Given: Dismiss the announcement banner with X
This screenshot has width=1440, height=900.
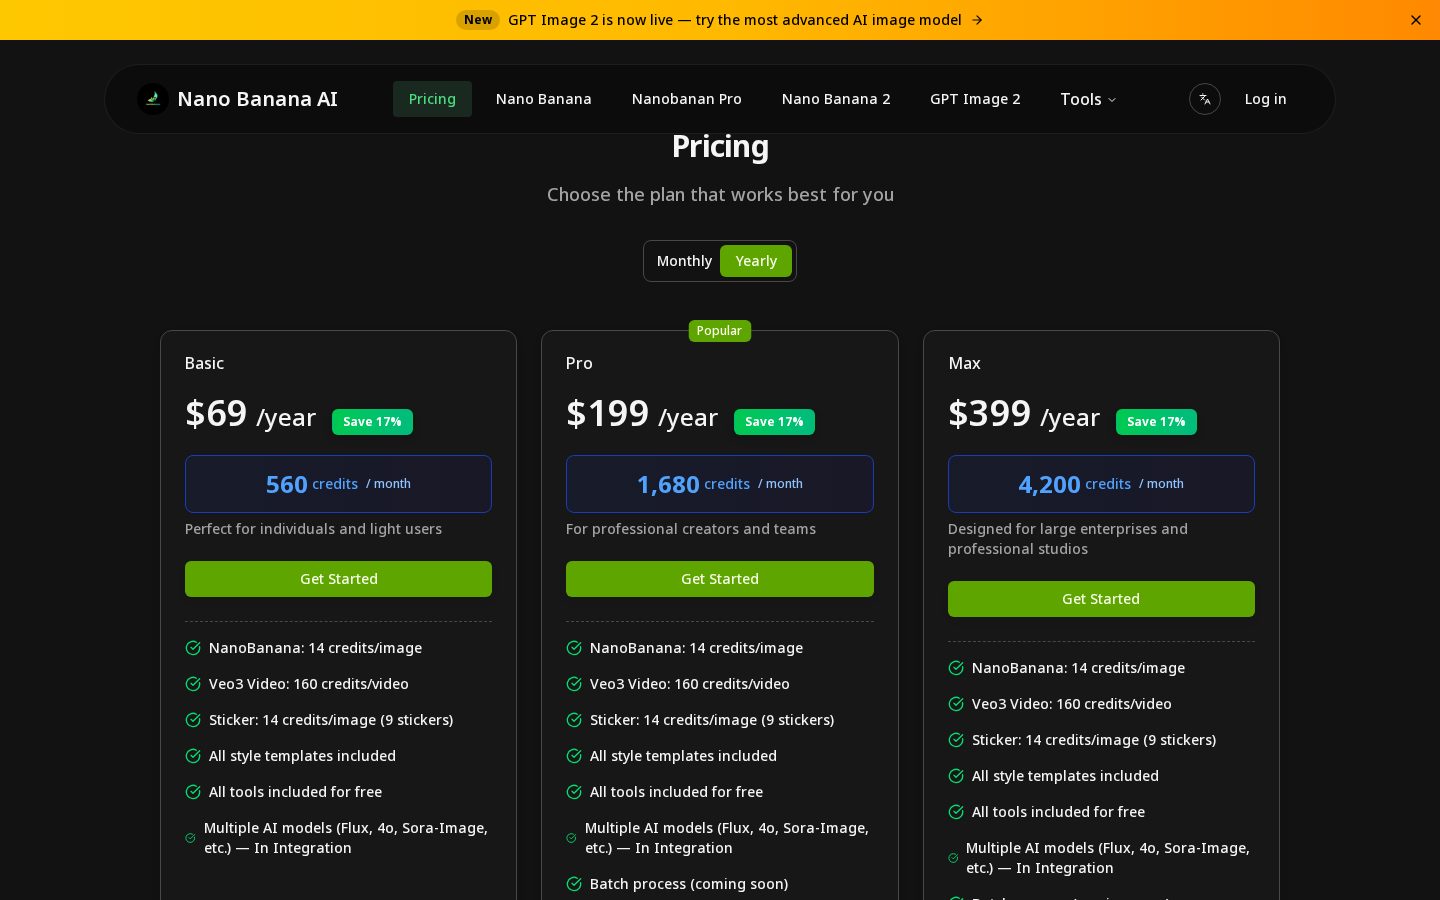Looking at the screenshot, I should click(1416, 20).
